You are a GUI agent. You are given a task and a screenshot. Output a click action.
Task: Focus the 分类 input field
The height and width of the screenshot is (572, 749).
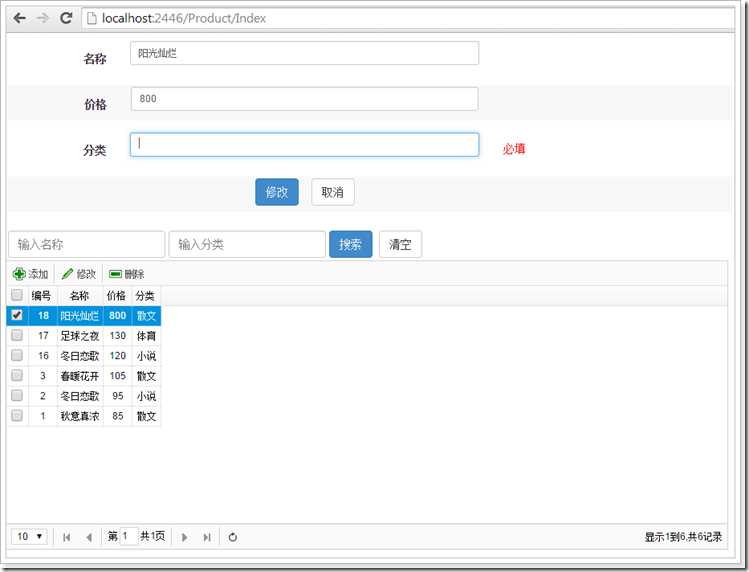click(x=304, y=145)
